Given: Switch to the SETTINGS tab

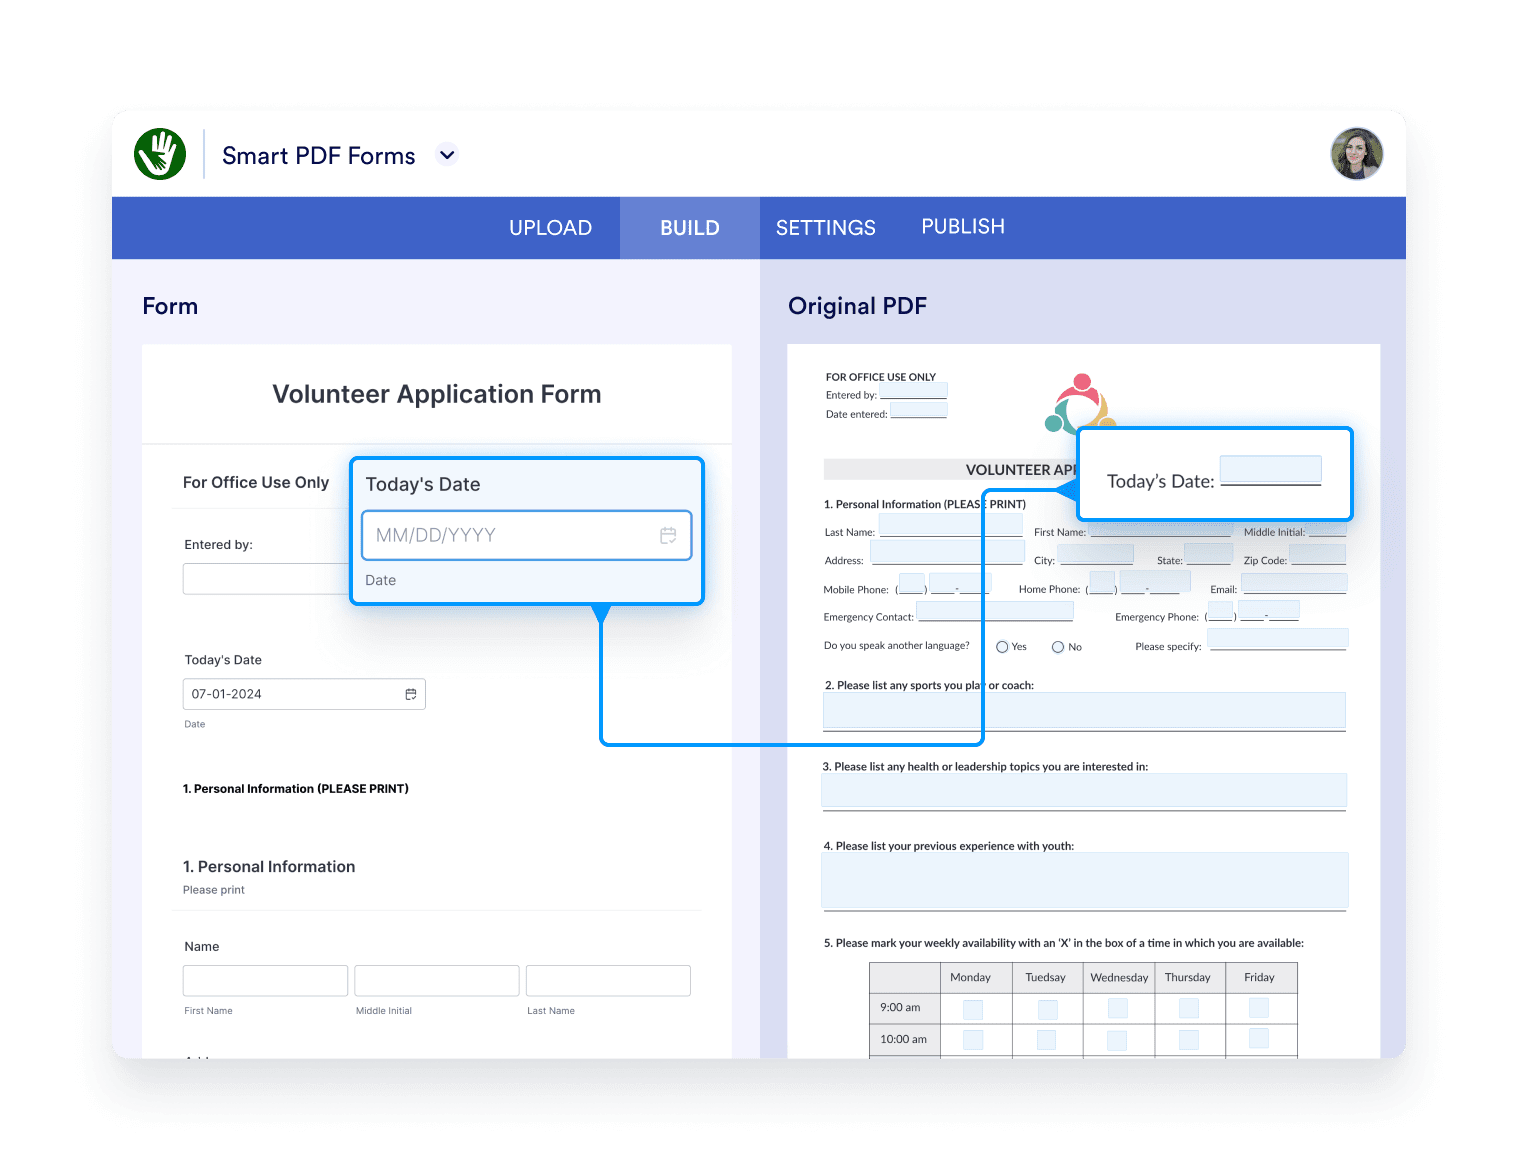Looking at the screenshot, I should click(825, 227).
